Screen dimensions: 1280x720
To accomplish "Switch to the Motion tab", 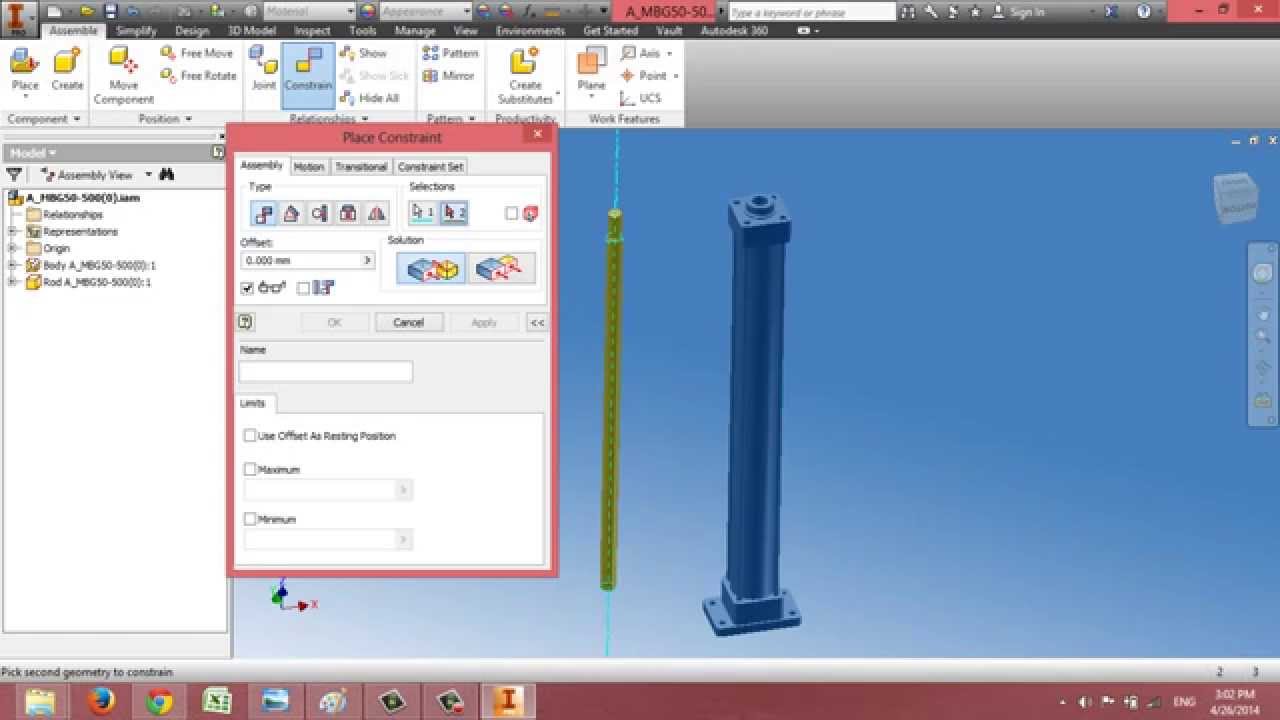I will pyautogui.click(x=308, y=167).
